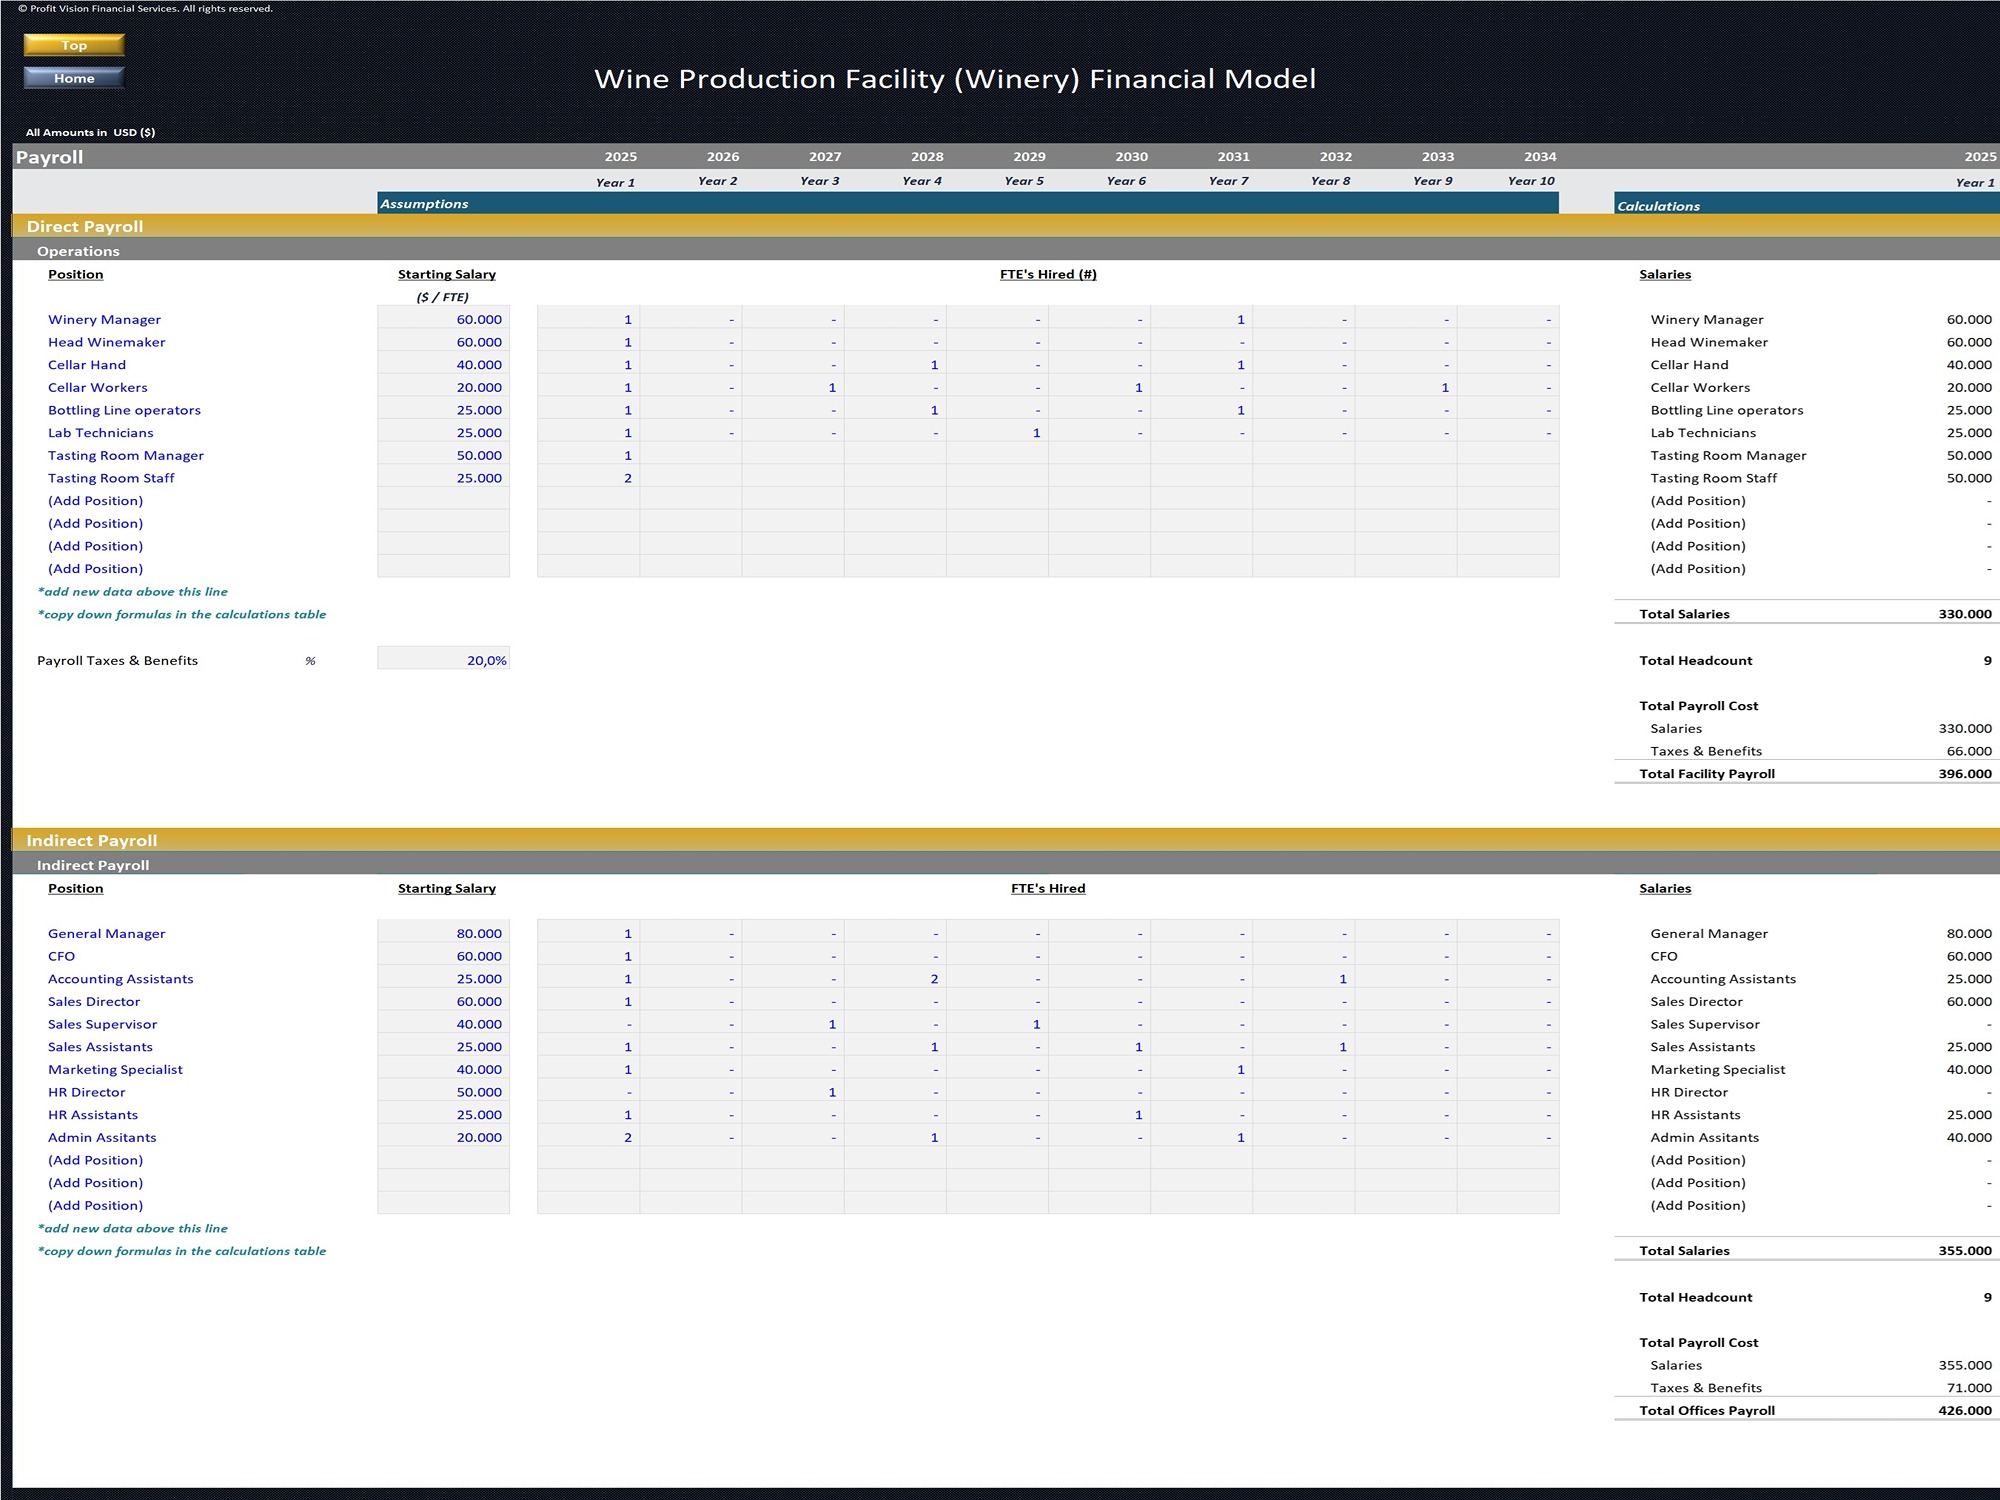Click Assumptions header bar
Viewport: 2000px width, 1500px height.
point(968,203)
